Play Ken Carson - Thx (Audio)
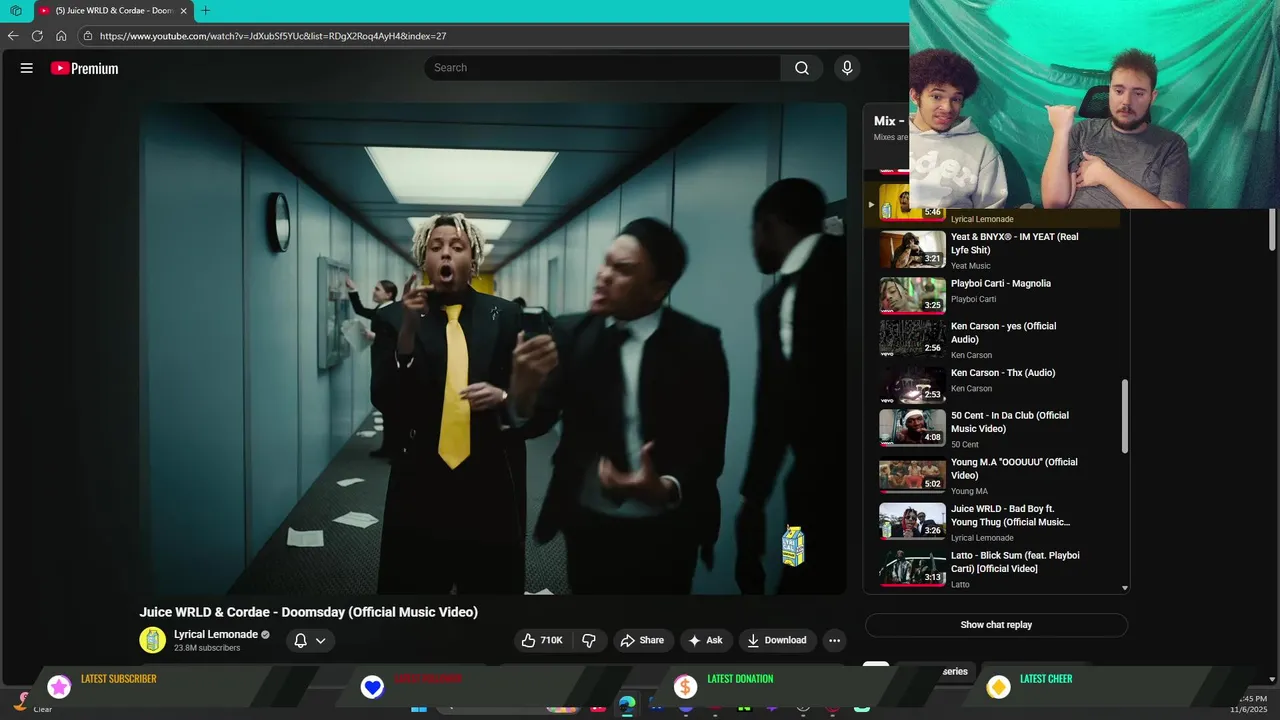The image size is (1280, 720). [x=1003, y=373]
